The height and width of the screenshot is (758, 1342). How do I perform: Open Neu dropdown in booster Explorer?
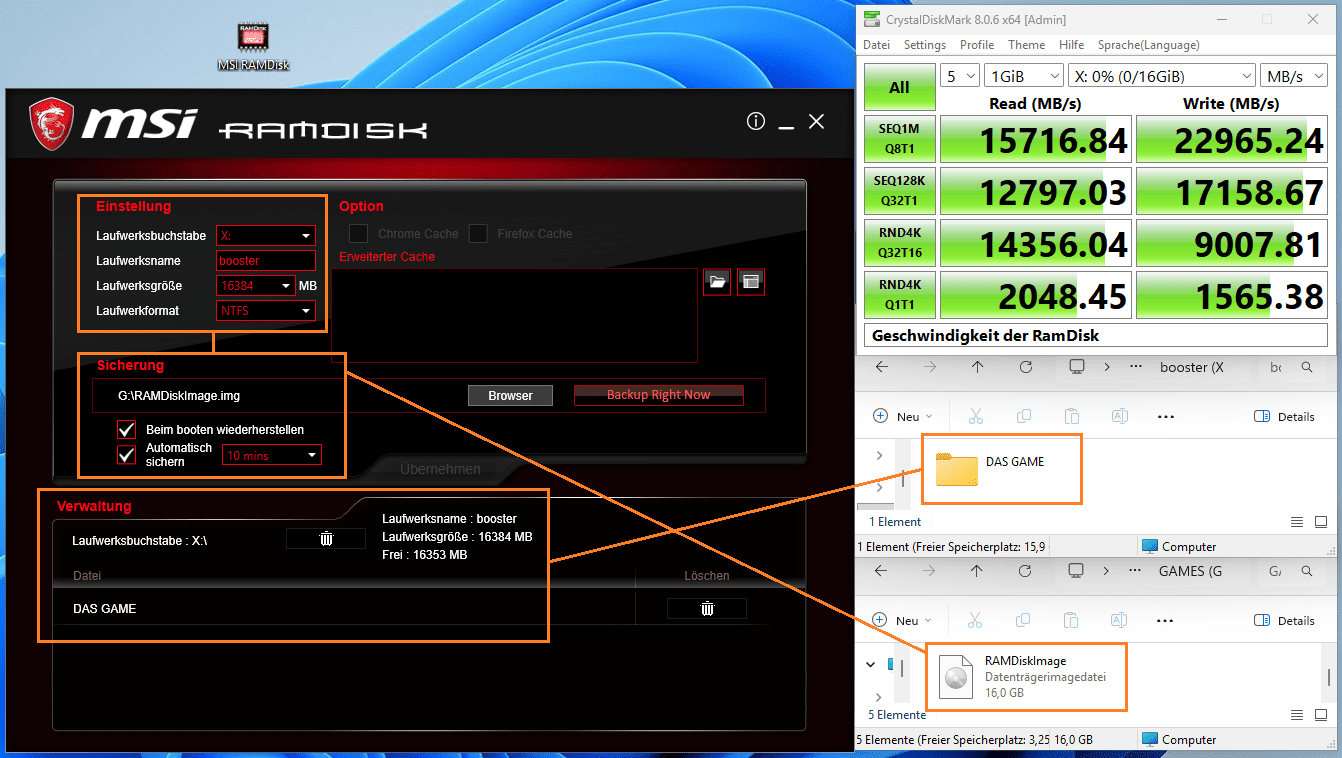[x=903, y=416]
